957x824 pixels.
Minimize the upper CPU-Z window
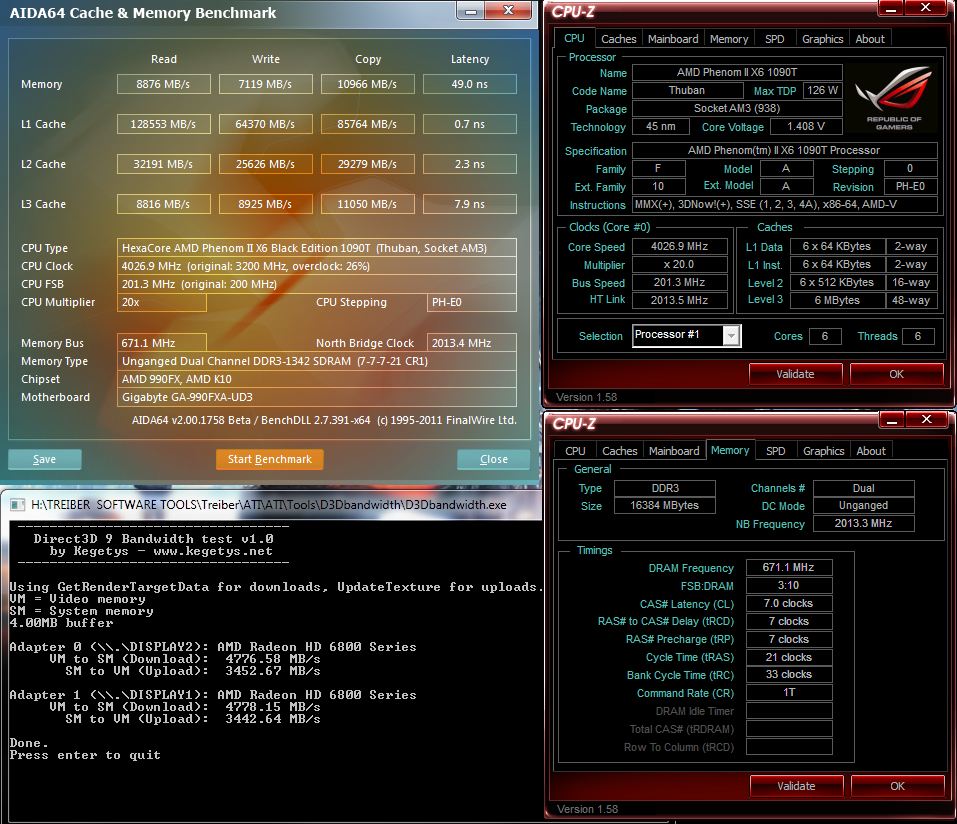click(891, 9)
